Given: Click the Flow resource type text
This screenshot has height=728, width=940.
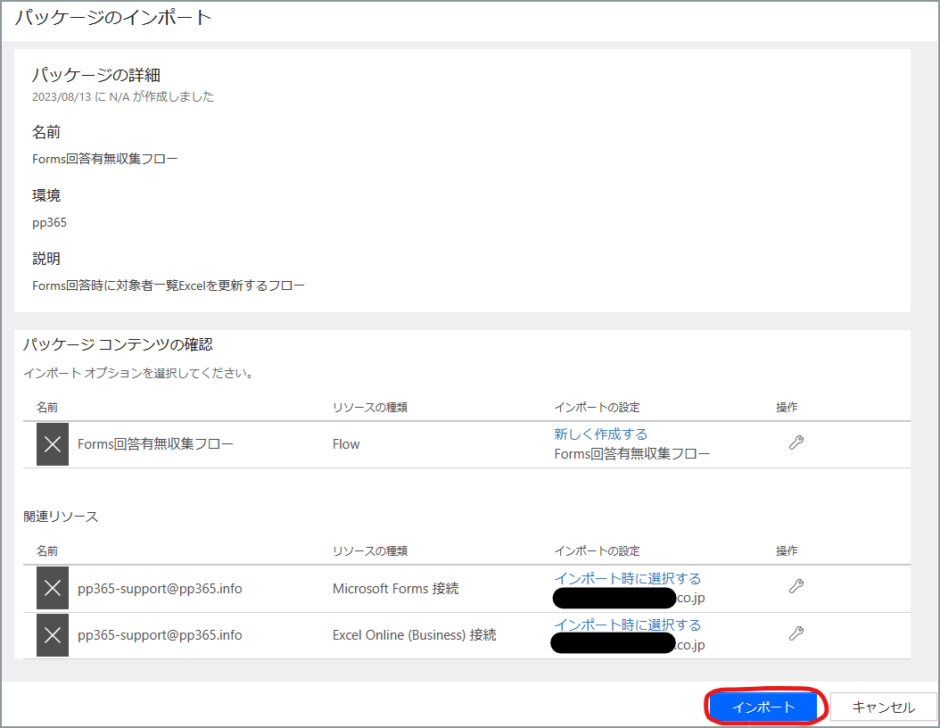Looking at the screenshot, I should pyautogui.click(x=346, y=444).
